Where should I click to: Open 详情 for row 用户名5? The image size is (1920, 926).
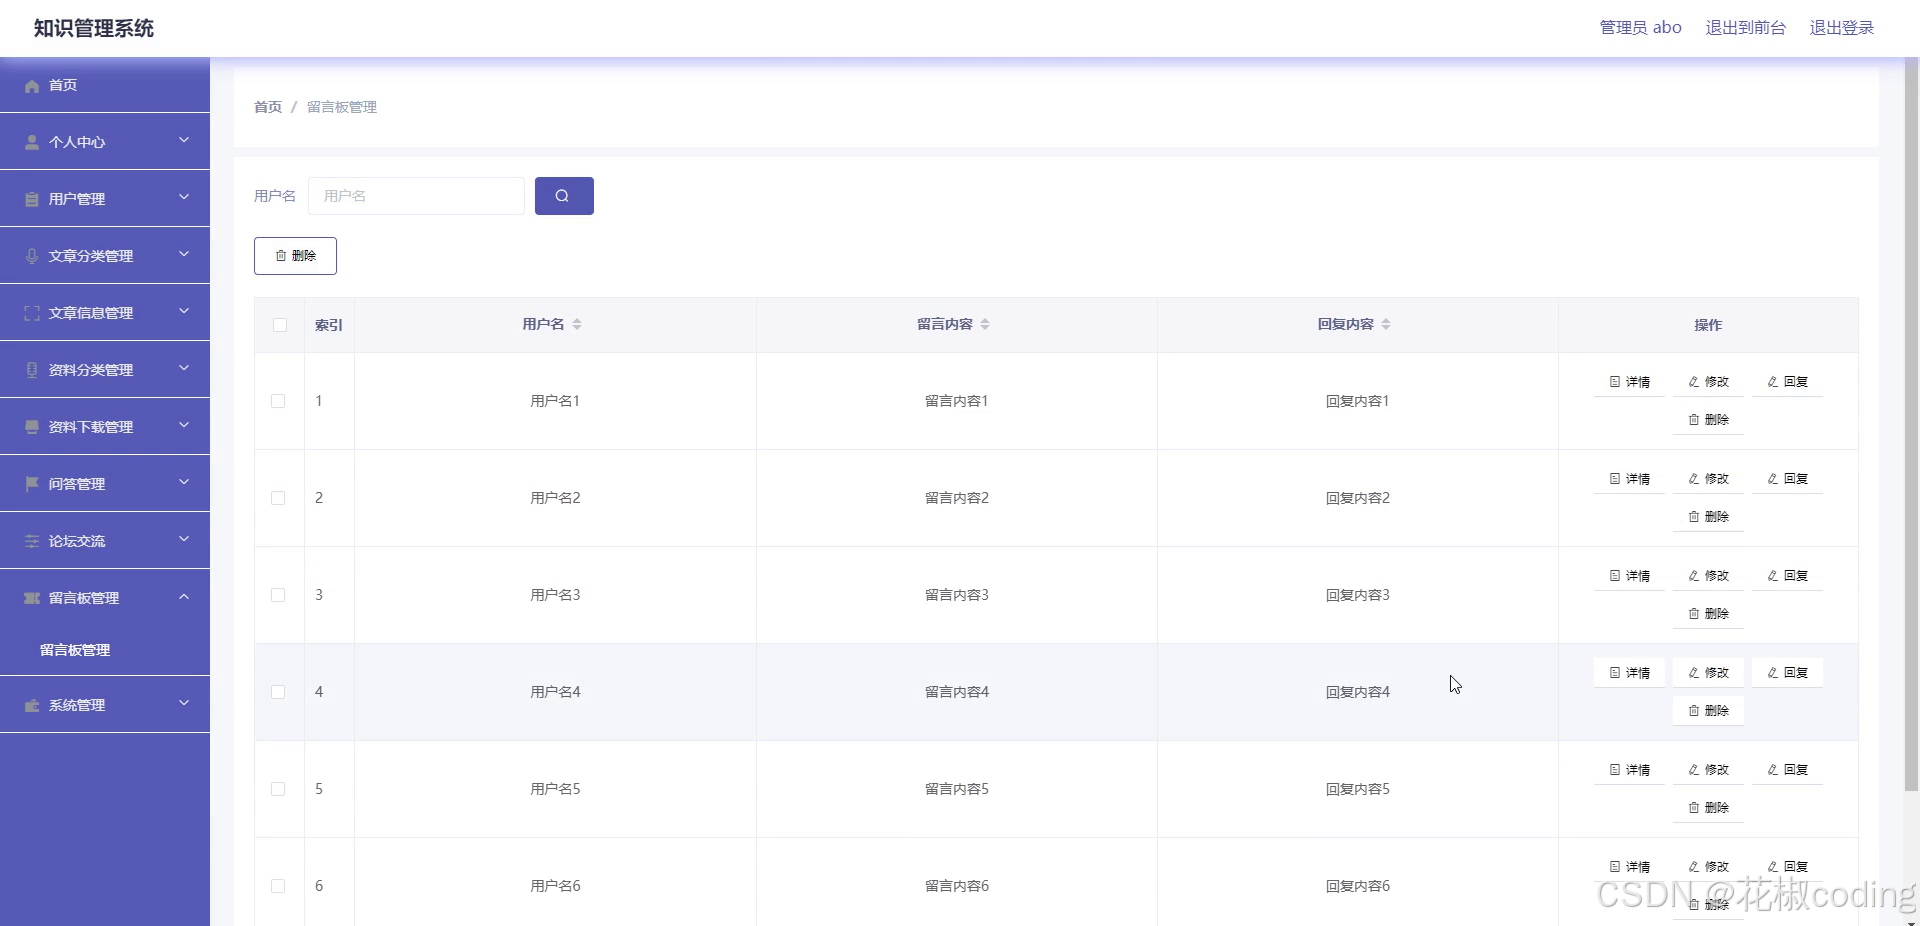(1630, 770)
